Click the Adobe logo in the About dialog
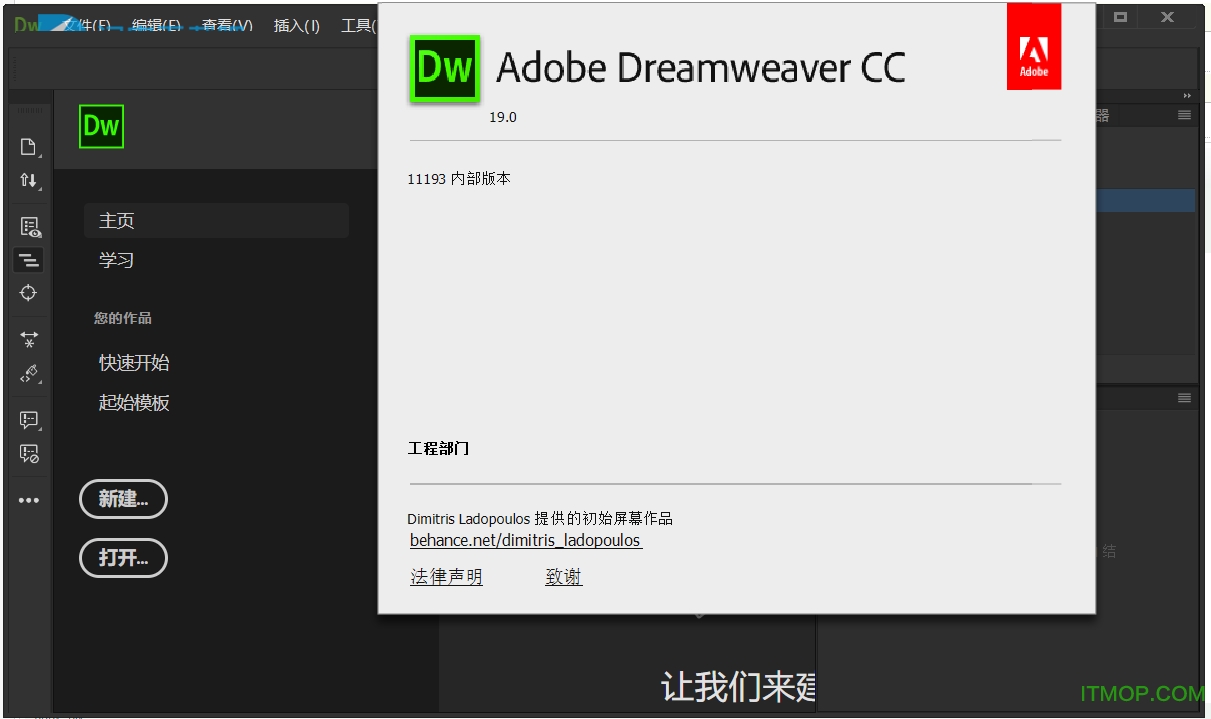Screen dimensions: 1211x719 coord(1034,46)
